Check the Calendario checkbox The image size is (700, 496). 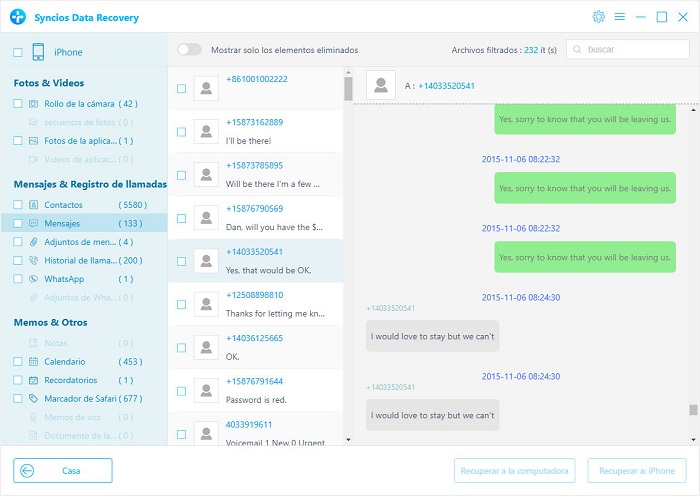tap(18, 362)
